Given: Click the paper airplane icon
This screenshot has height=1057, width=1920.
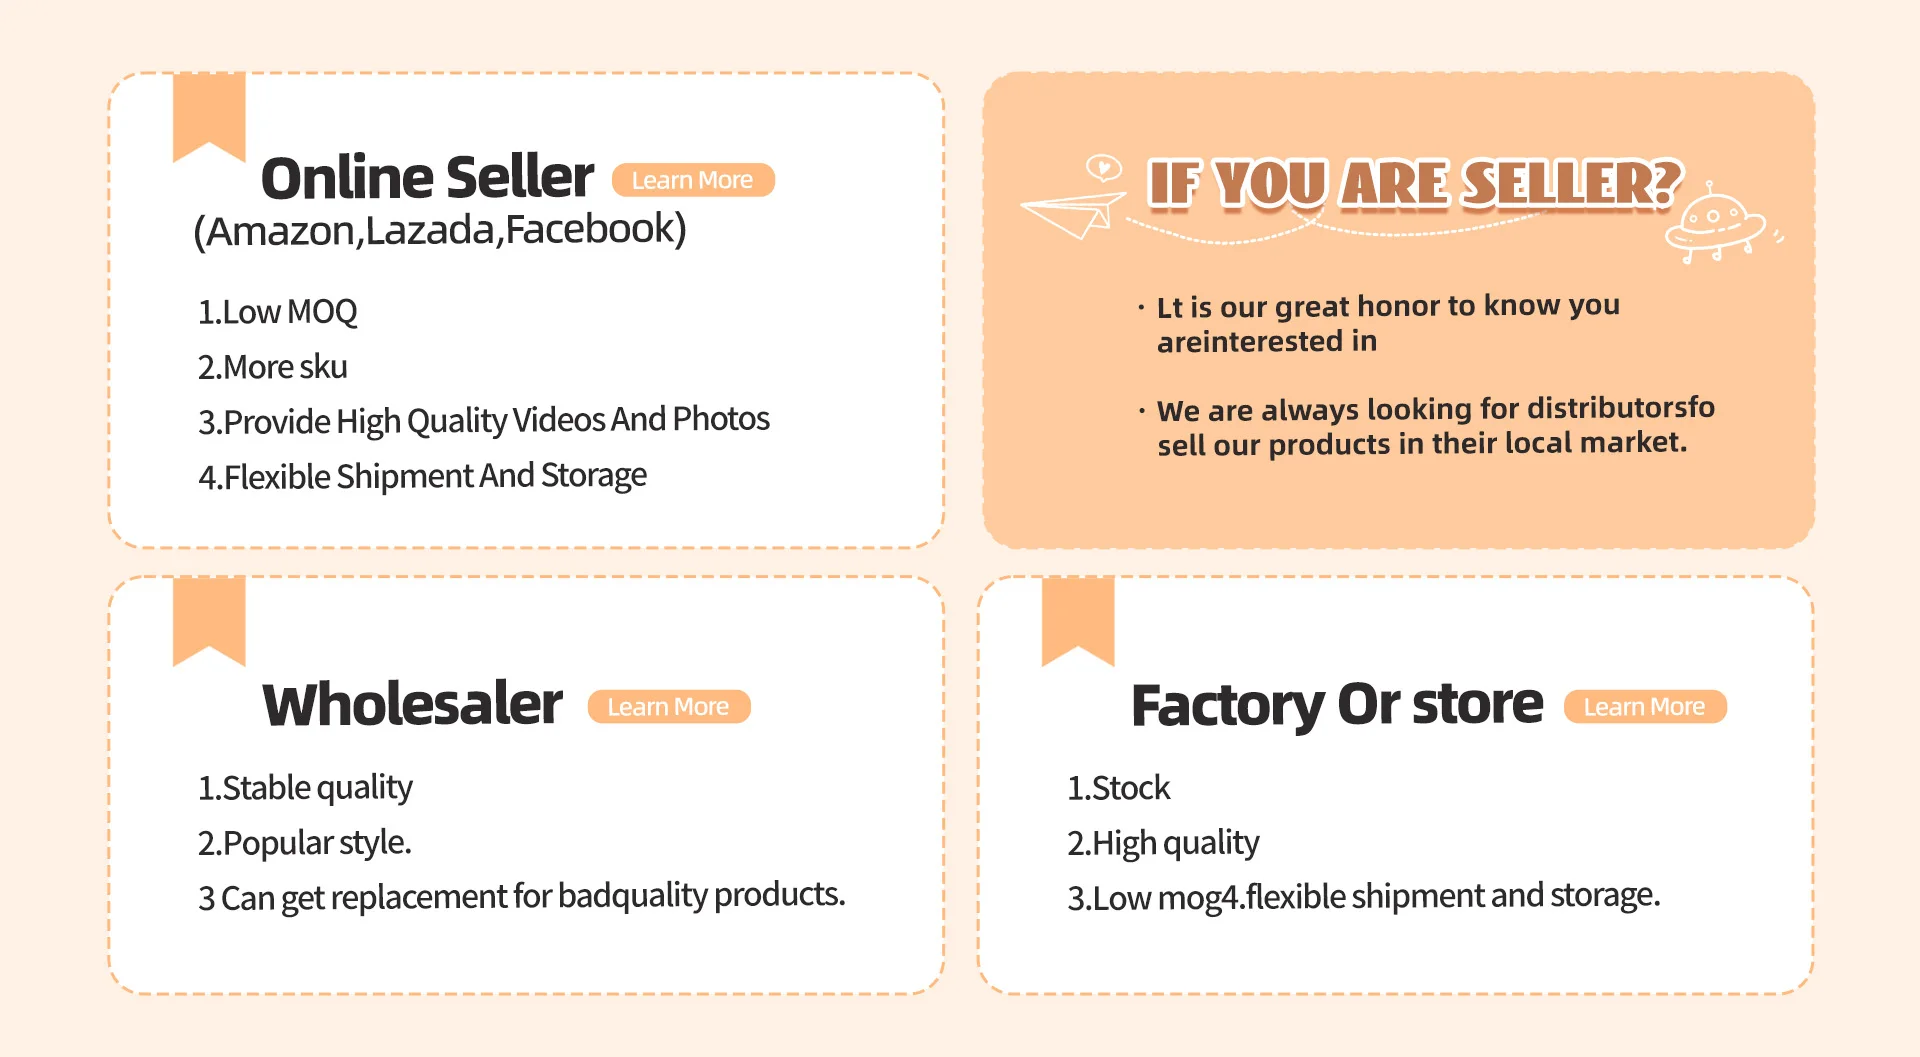Looking at the screenshot, I should 1070,212.
